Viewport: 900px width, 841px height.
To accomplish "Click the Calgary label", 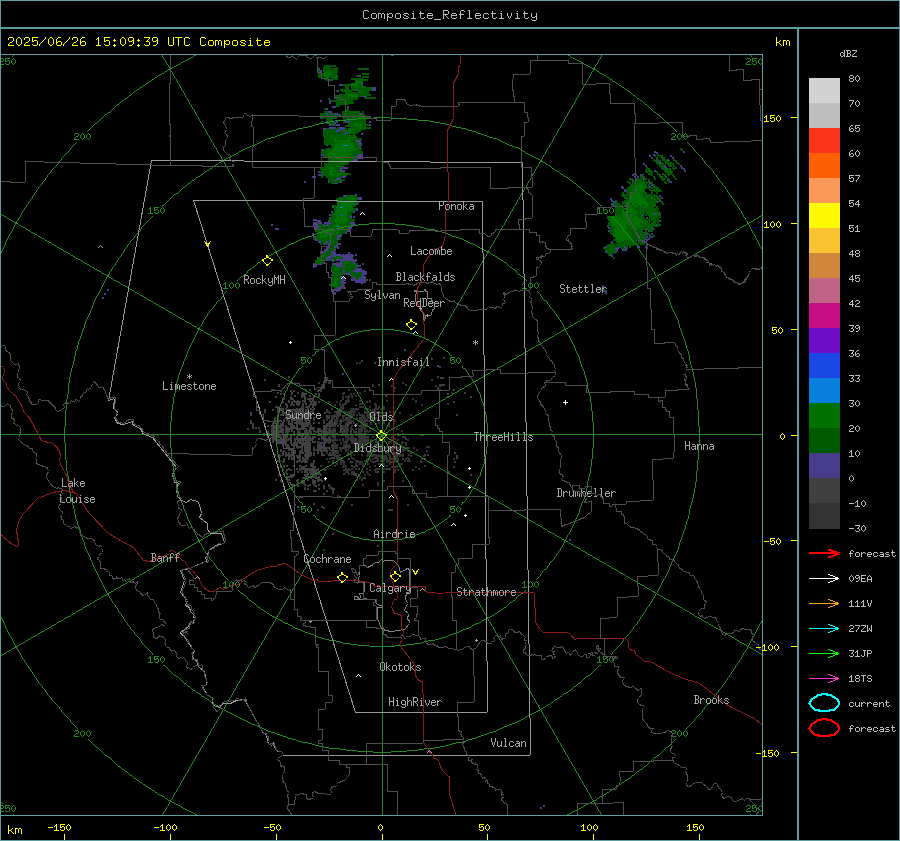I will coord(390,588).
